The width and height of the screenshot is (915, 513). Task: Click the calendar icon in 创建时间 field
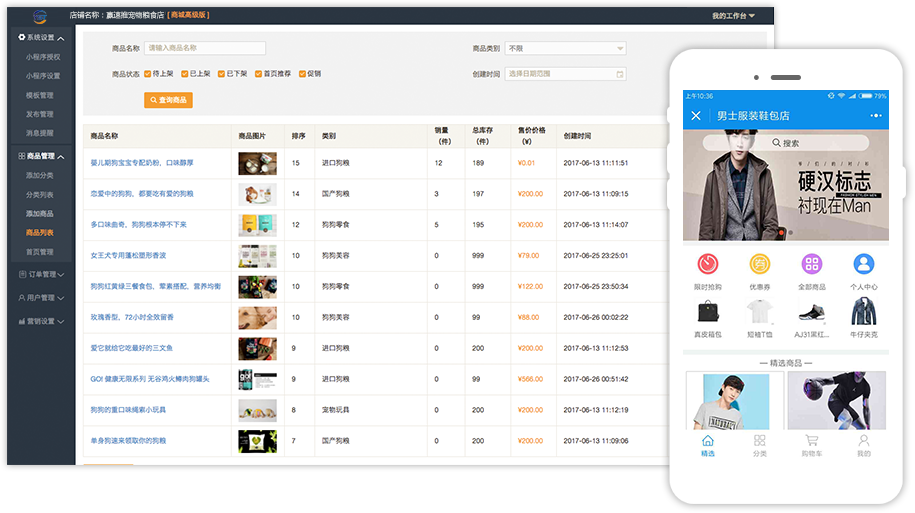(620, 74)
